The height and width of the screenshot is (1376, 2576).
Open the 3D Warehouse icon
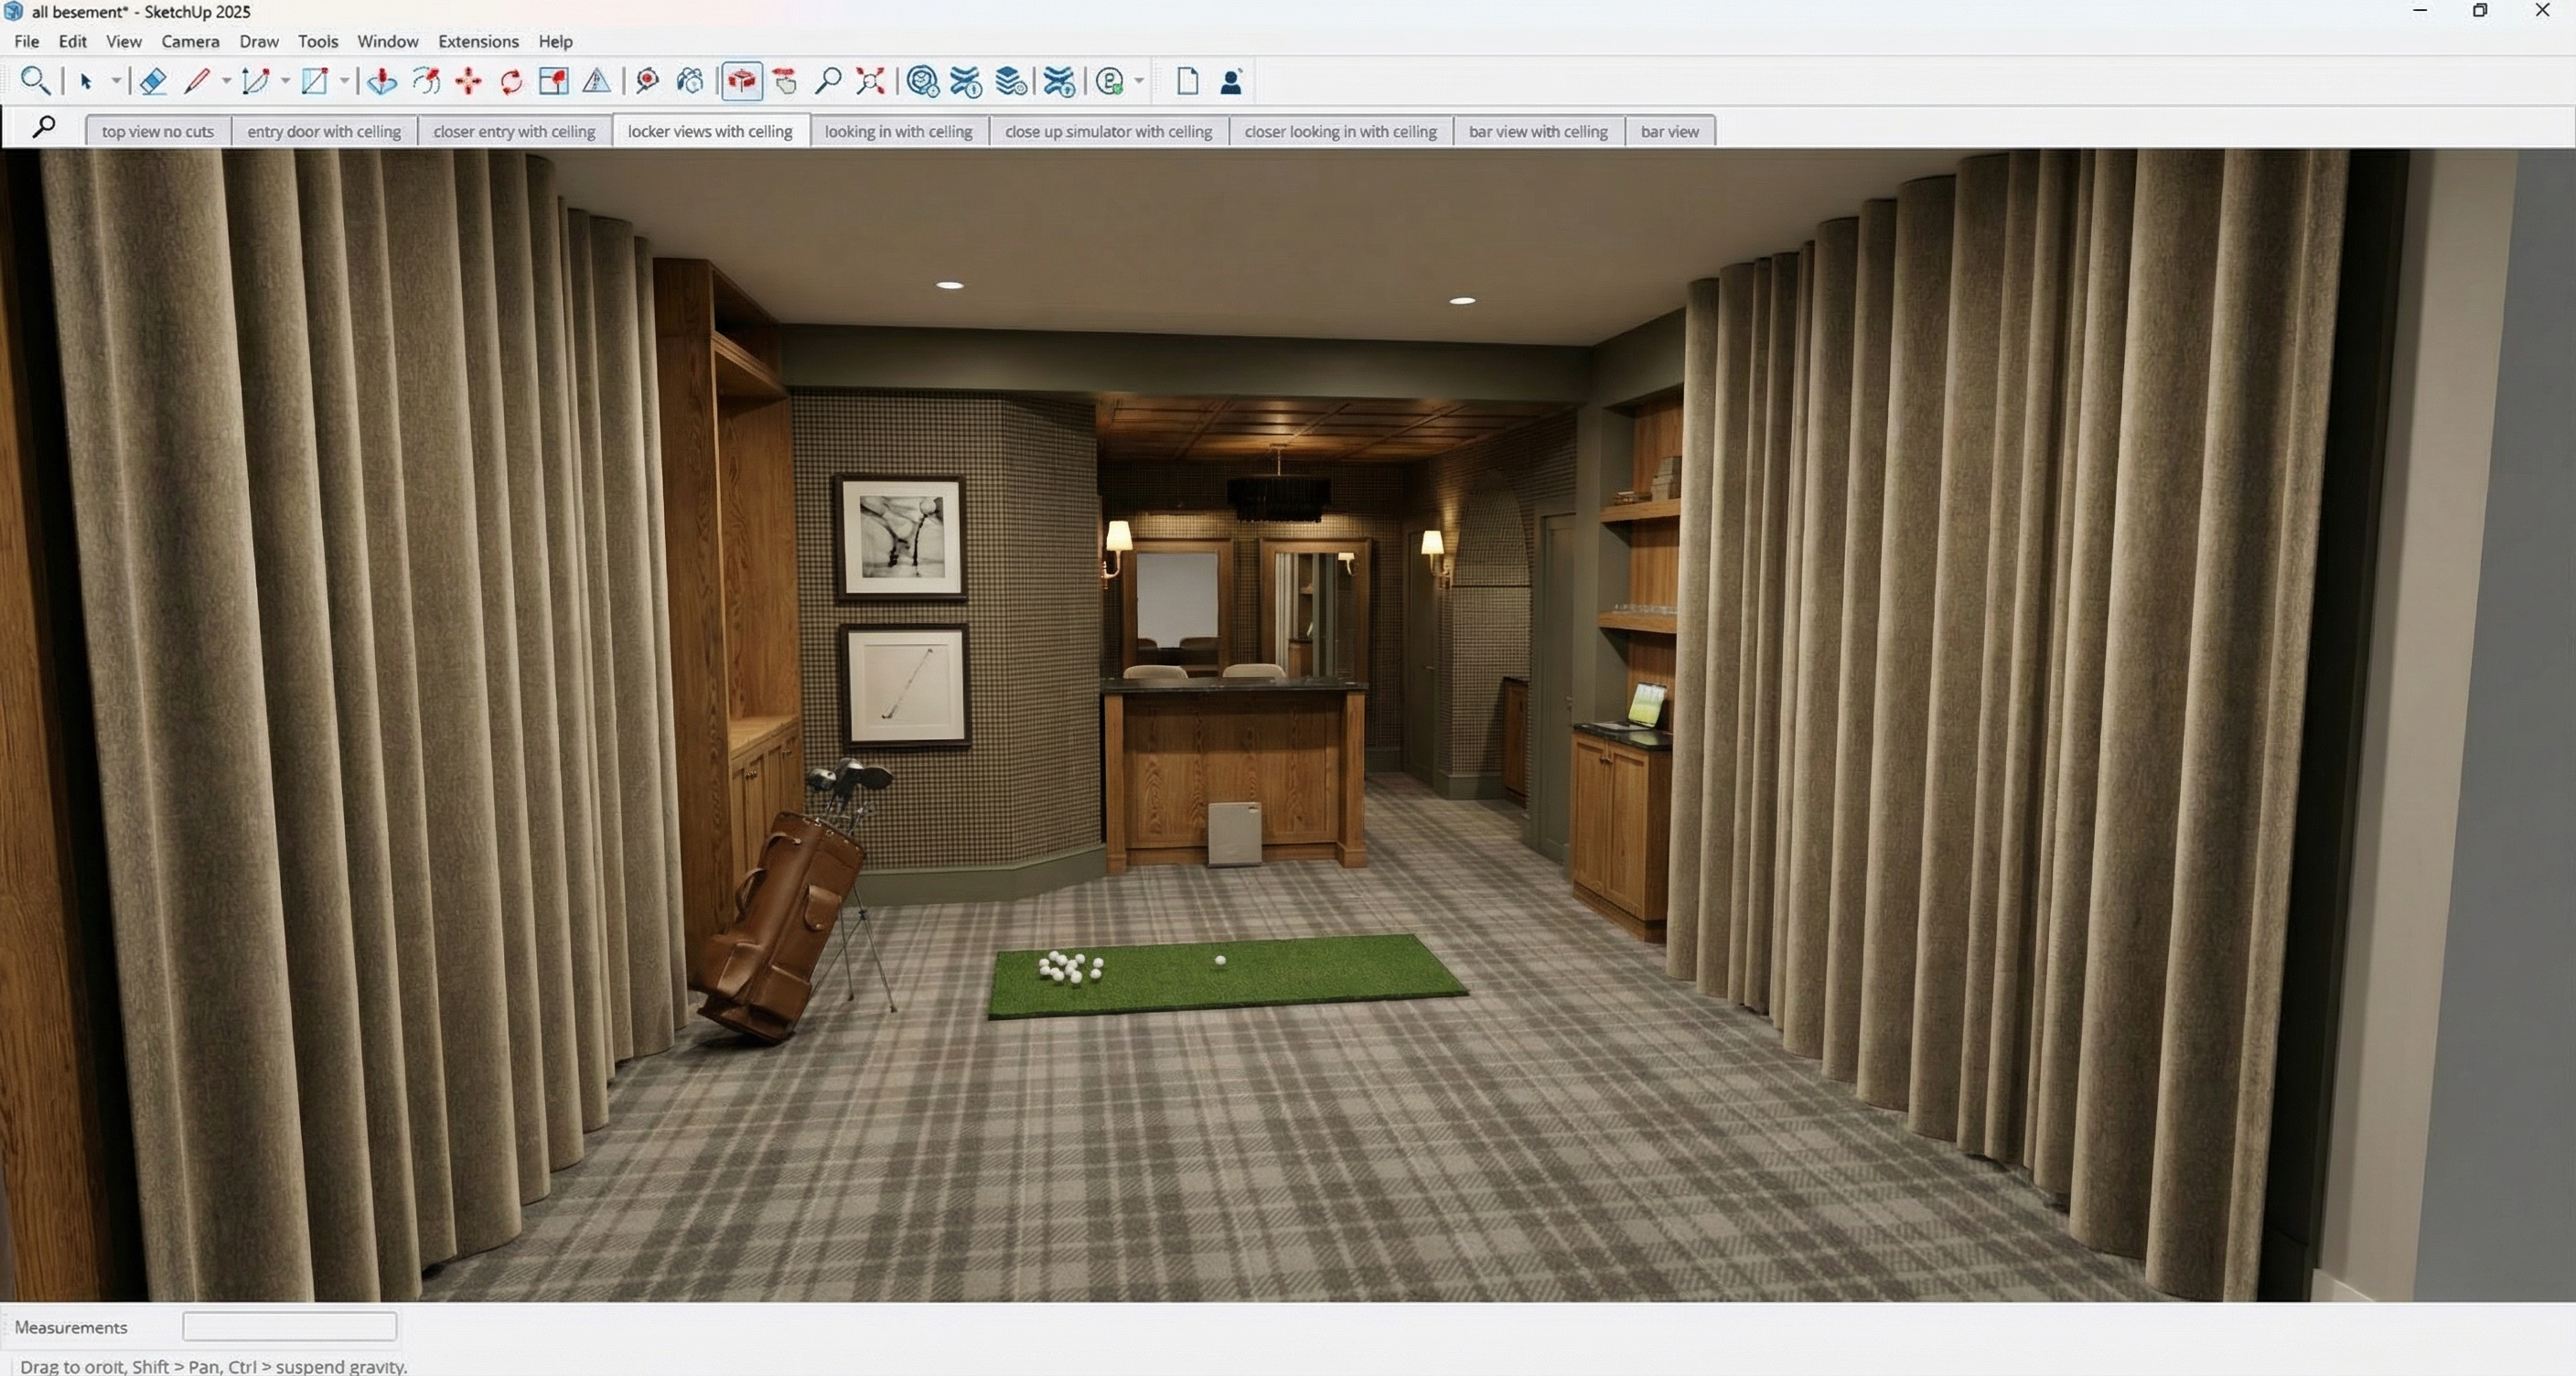pyautogui.click(x=922, y=81)
